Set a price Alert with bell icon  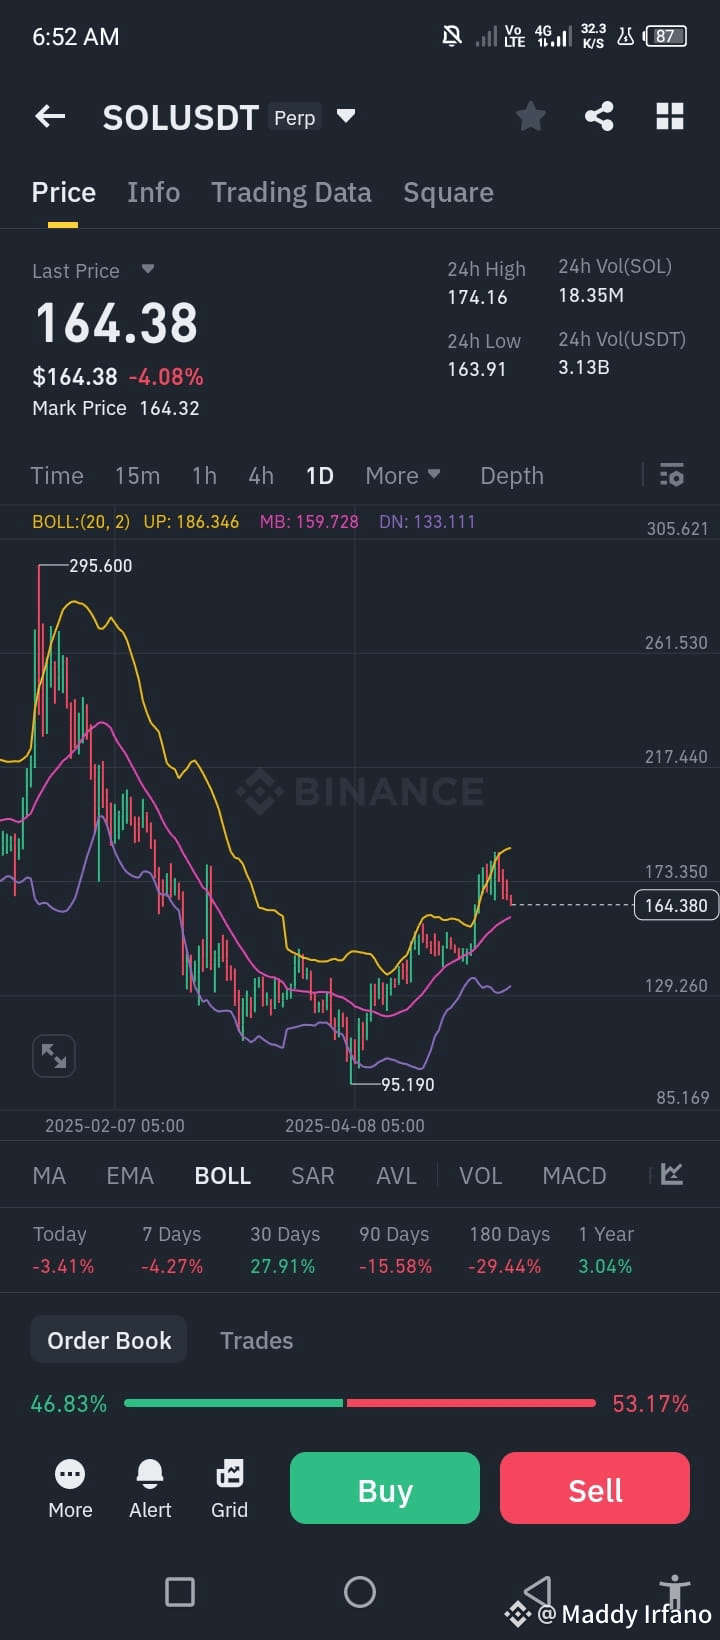[x=150, y=1489]
